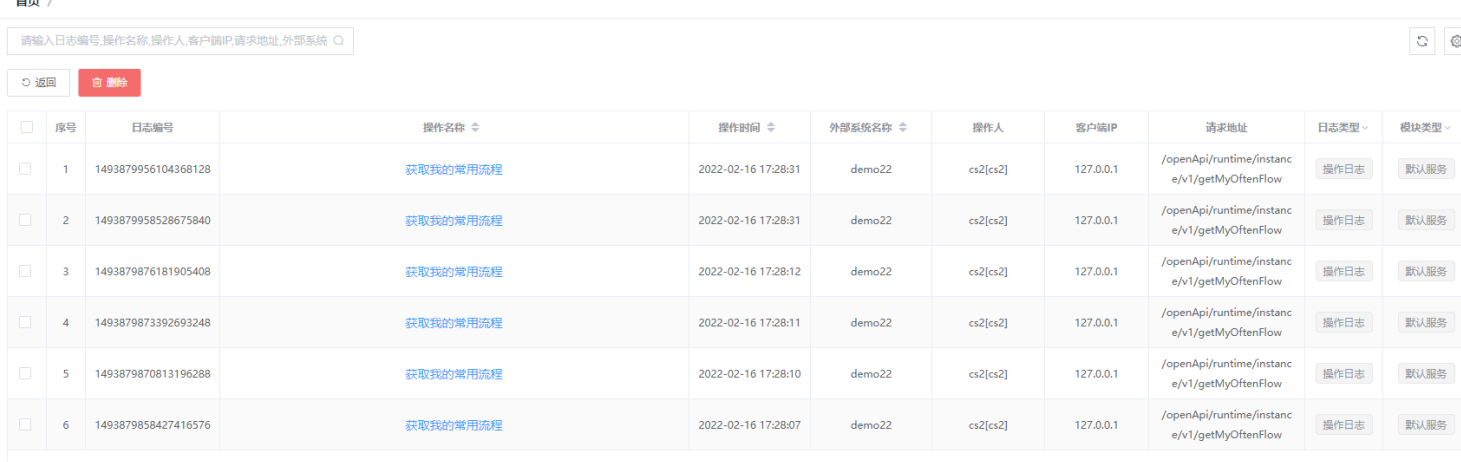Open the 获取我的常用流程 link in row 2

pyautogui.click(x=454, y=220)
